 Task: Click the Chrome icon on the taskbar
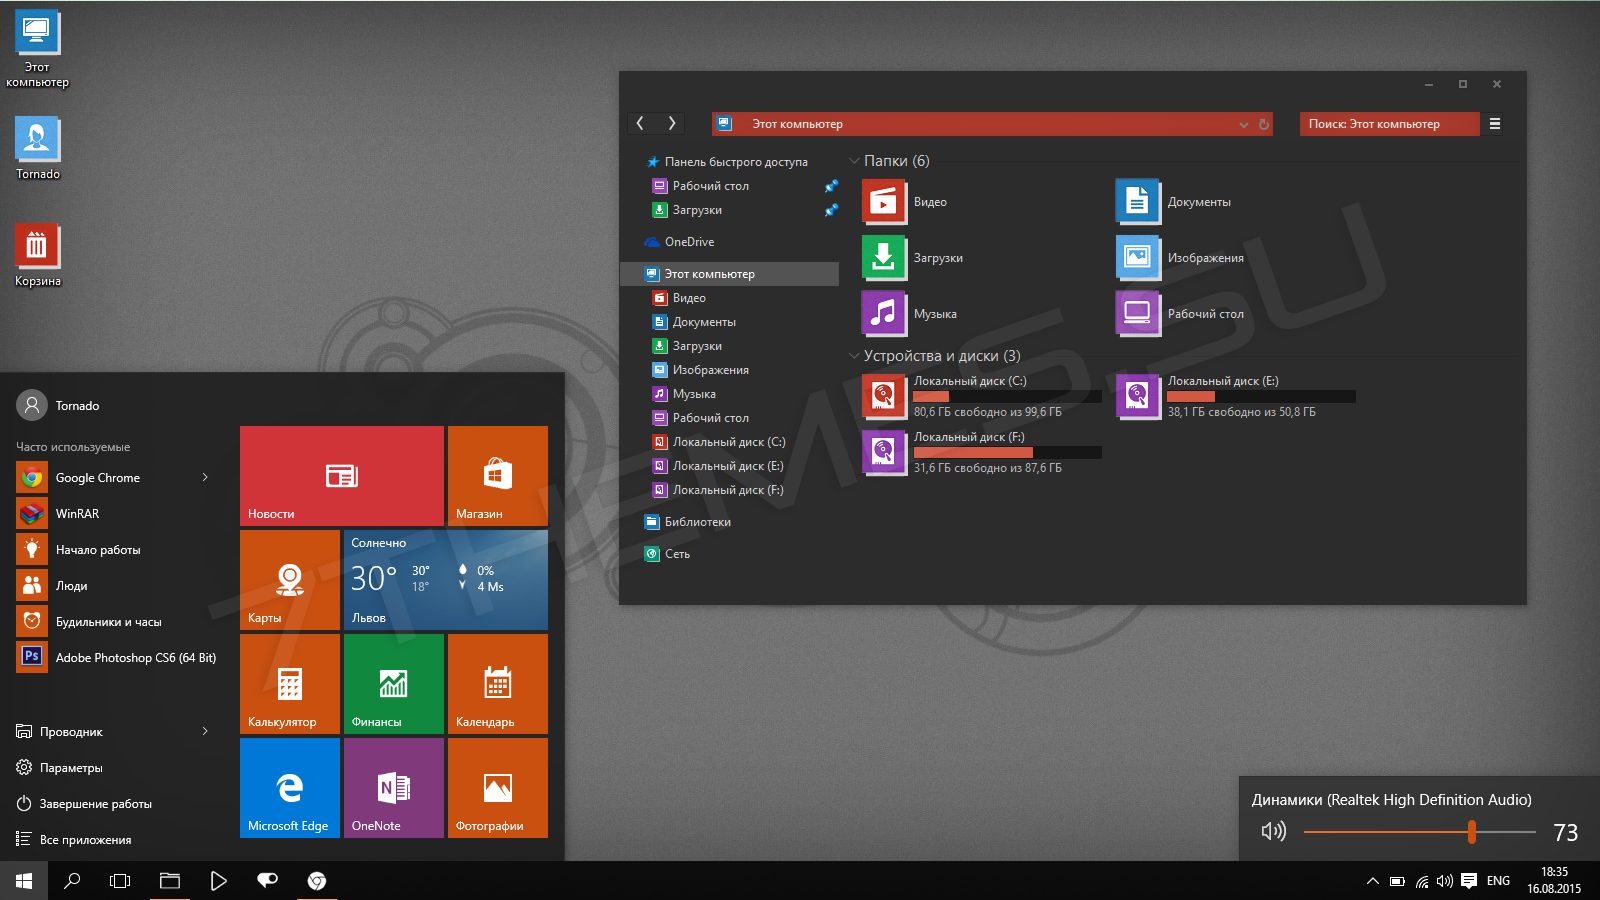(317, 881)
